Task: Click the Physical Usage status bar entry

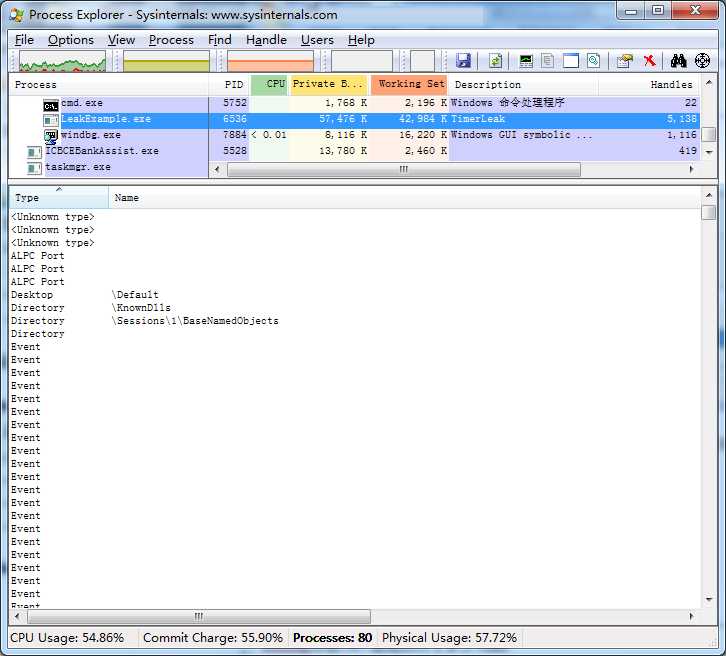Action: point(449,638)
